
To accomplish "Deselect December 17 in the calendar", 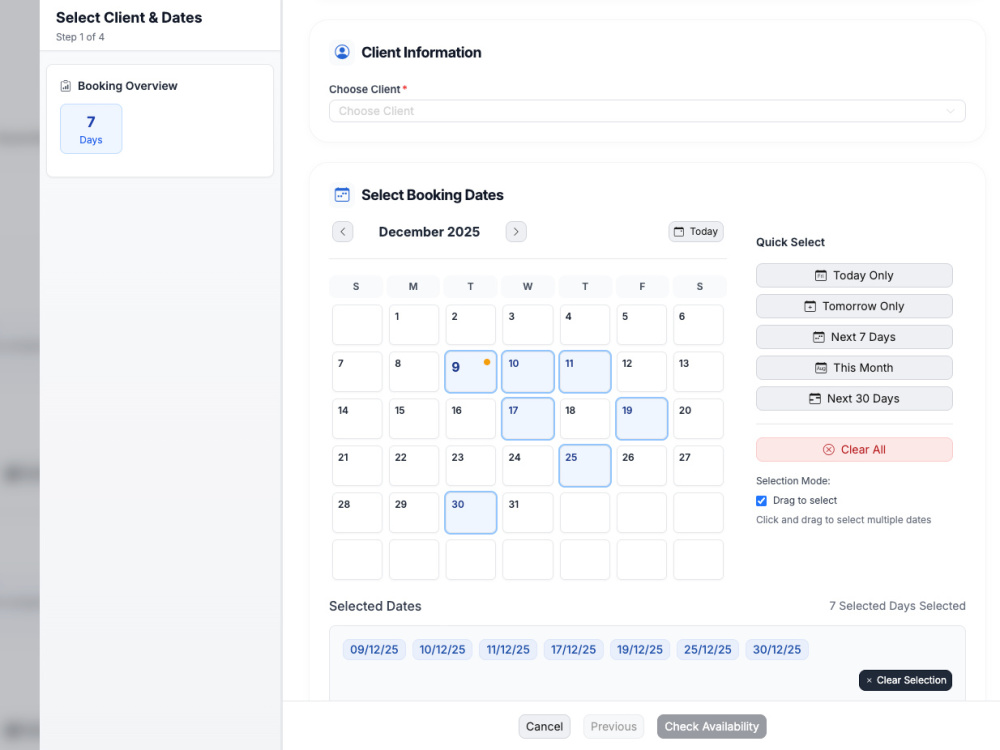I will pos(527,418).
